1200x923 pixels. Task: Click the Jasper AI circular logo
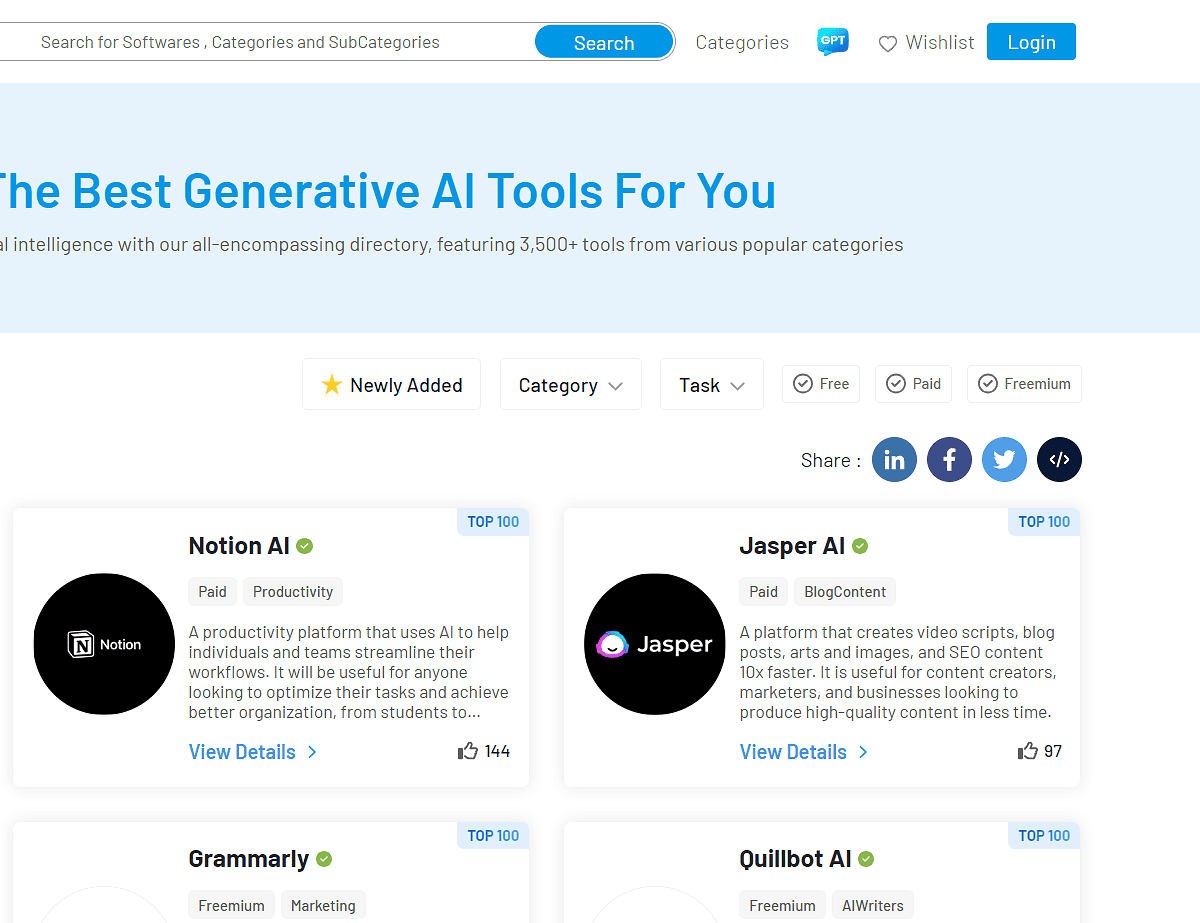click(x=655, y=644)
